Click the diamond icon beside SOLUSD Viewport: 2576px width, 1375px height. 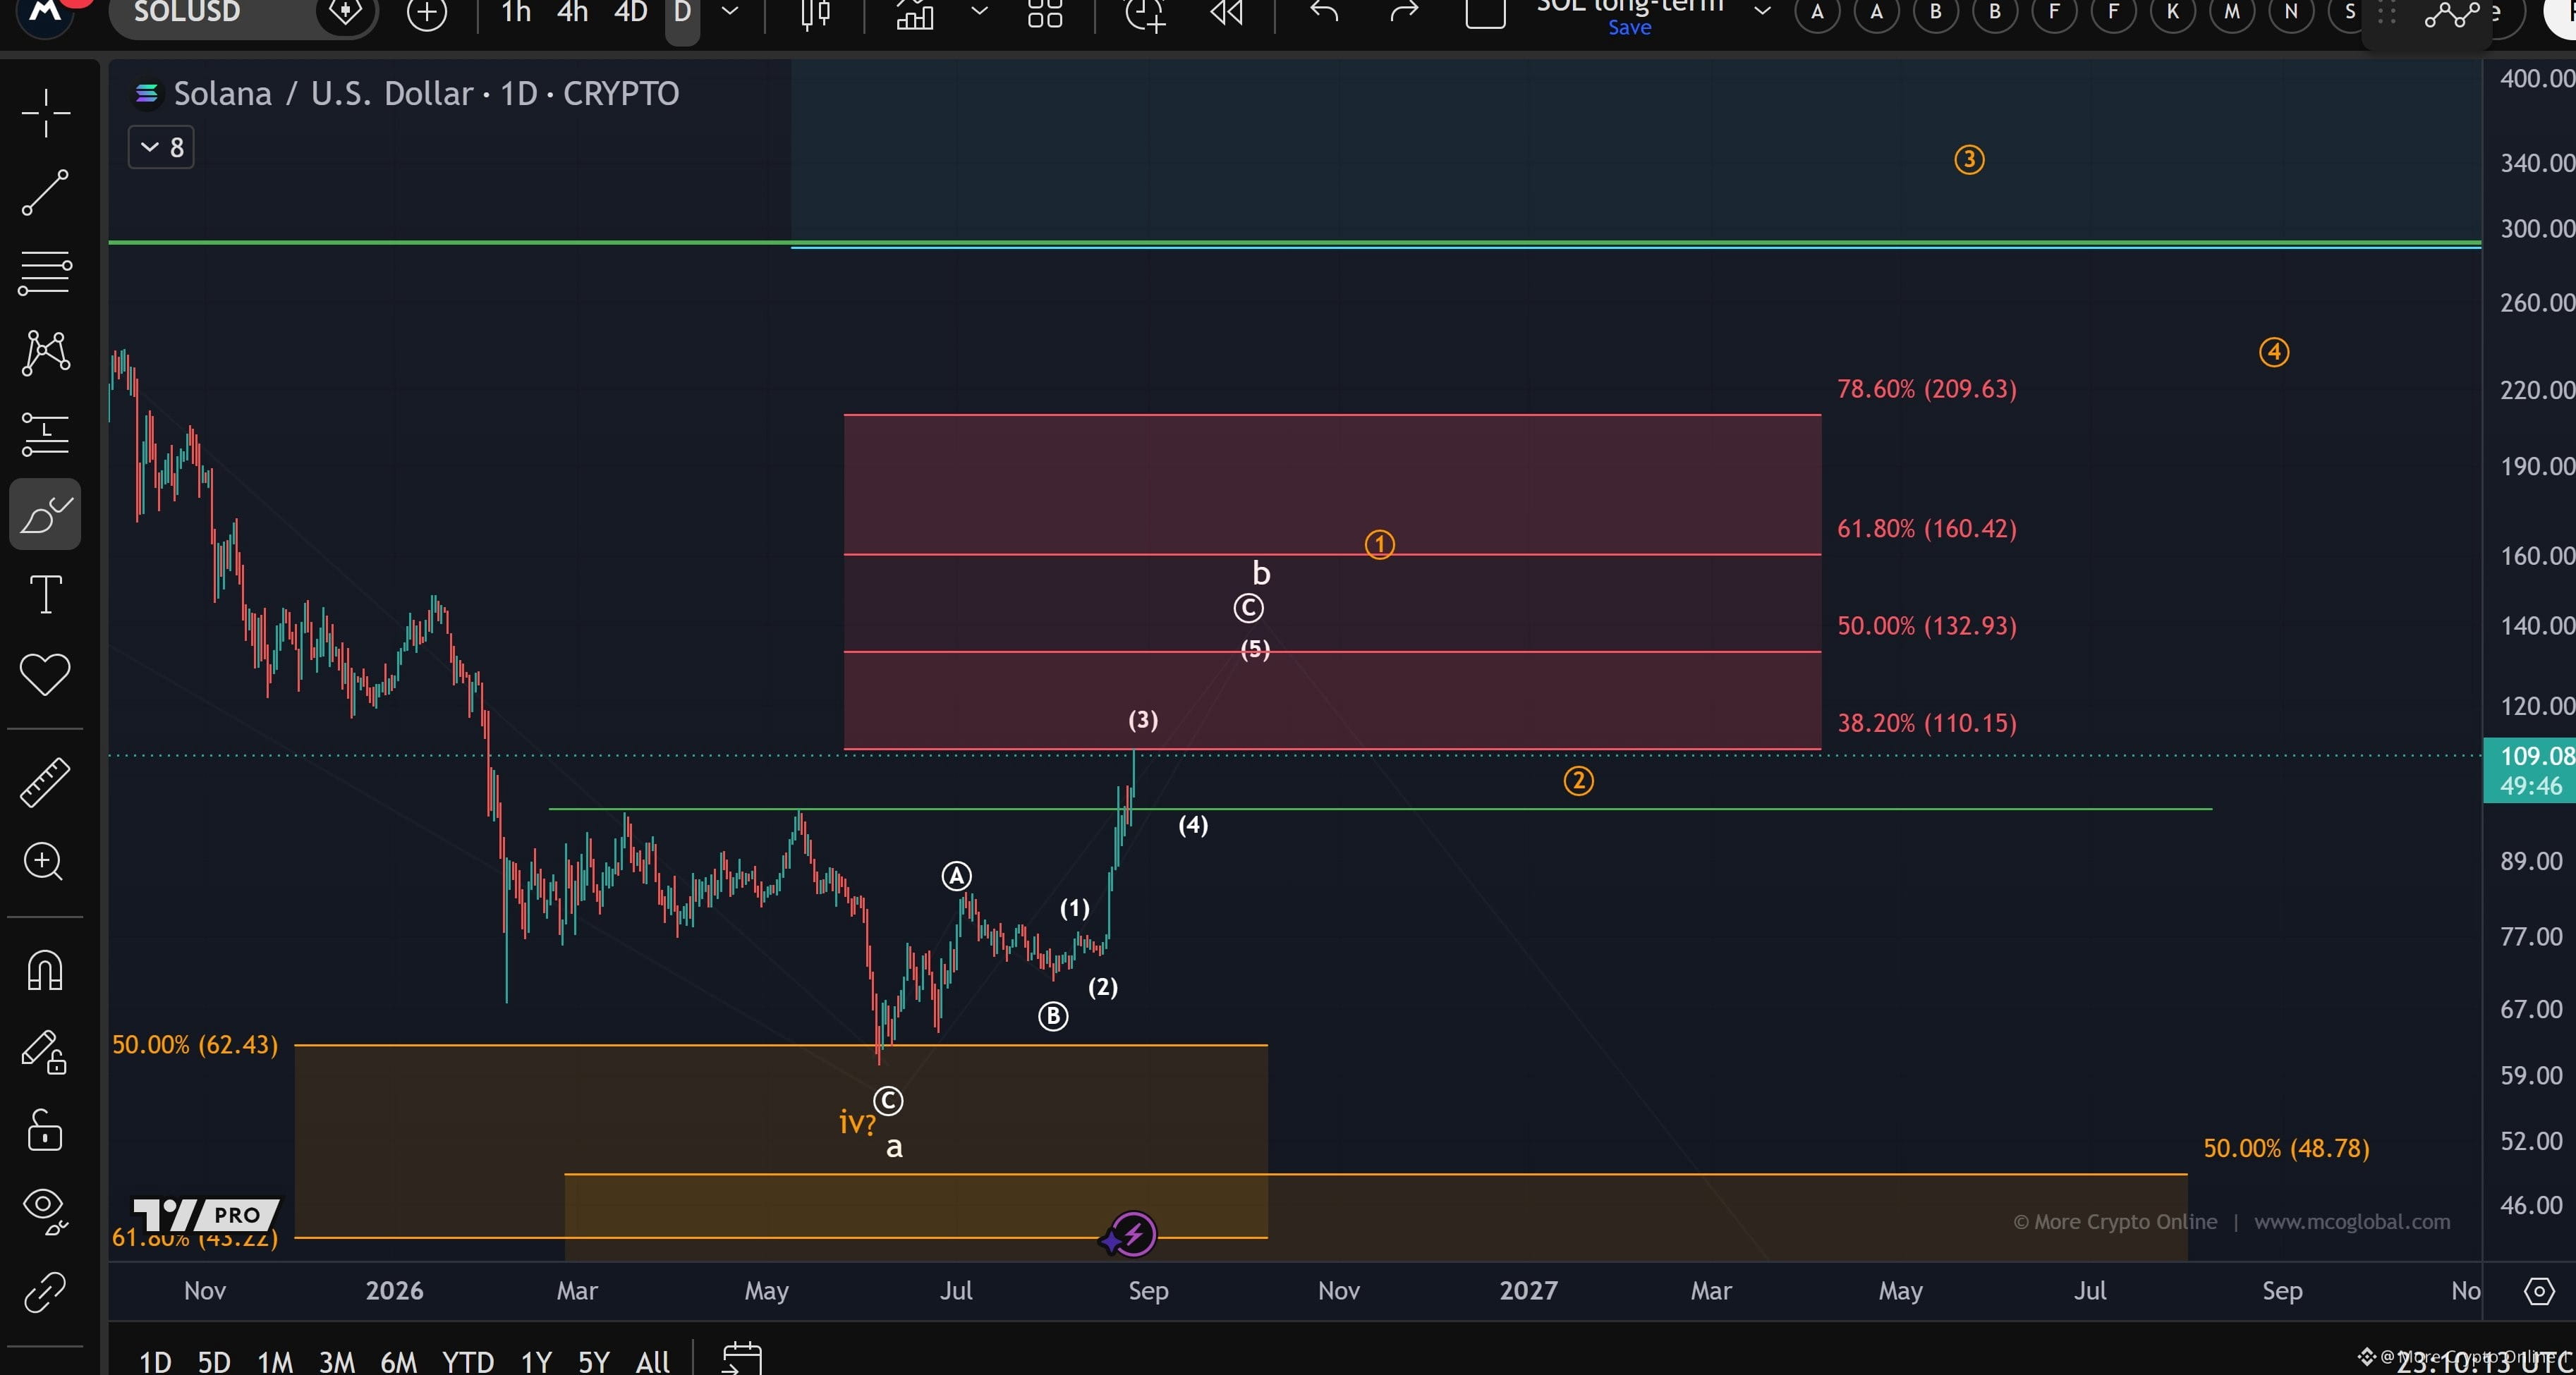click(345, 13)
